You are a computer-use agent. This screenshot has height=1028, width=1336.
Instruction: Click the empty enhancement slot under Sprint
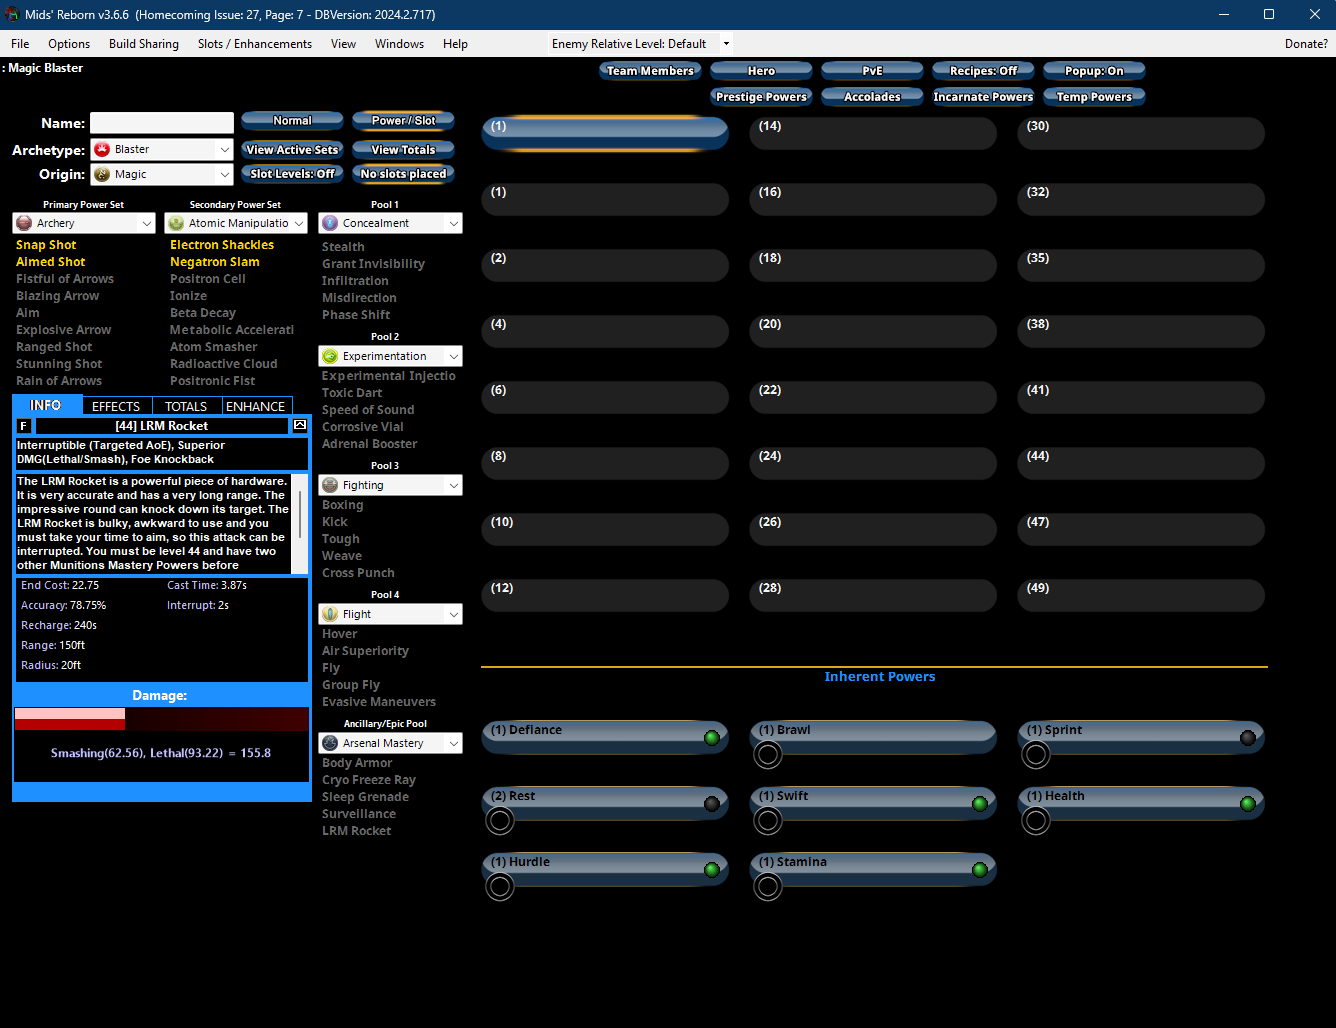(x=1036, y=755)
